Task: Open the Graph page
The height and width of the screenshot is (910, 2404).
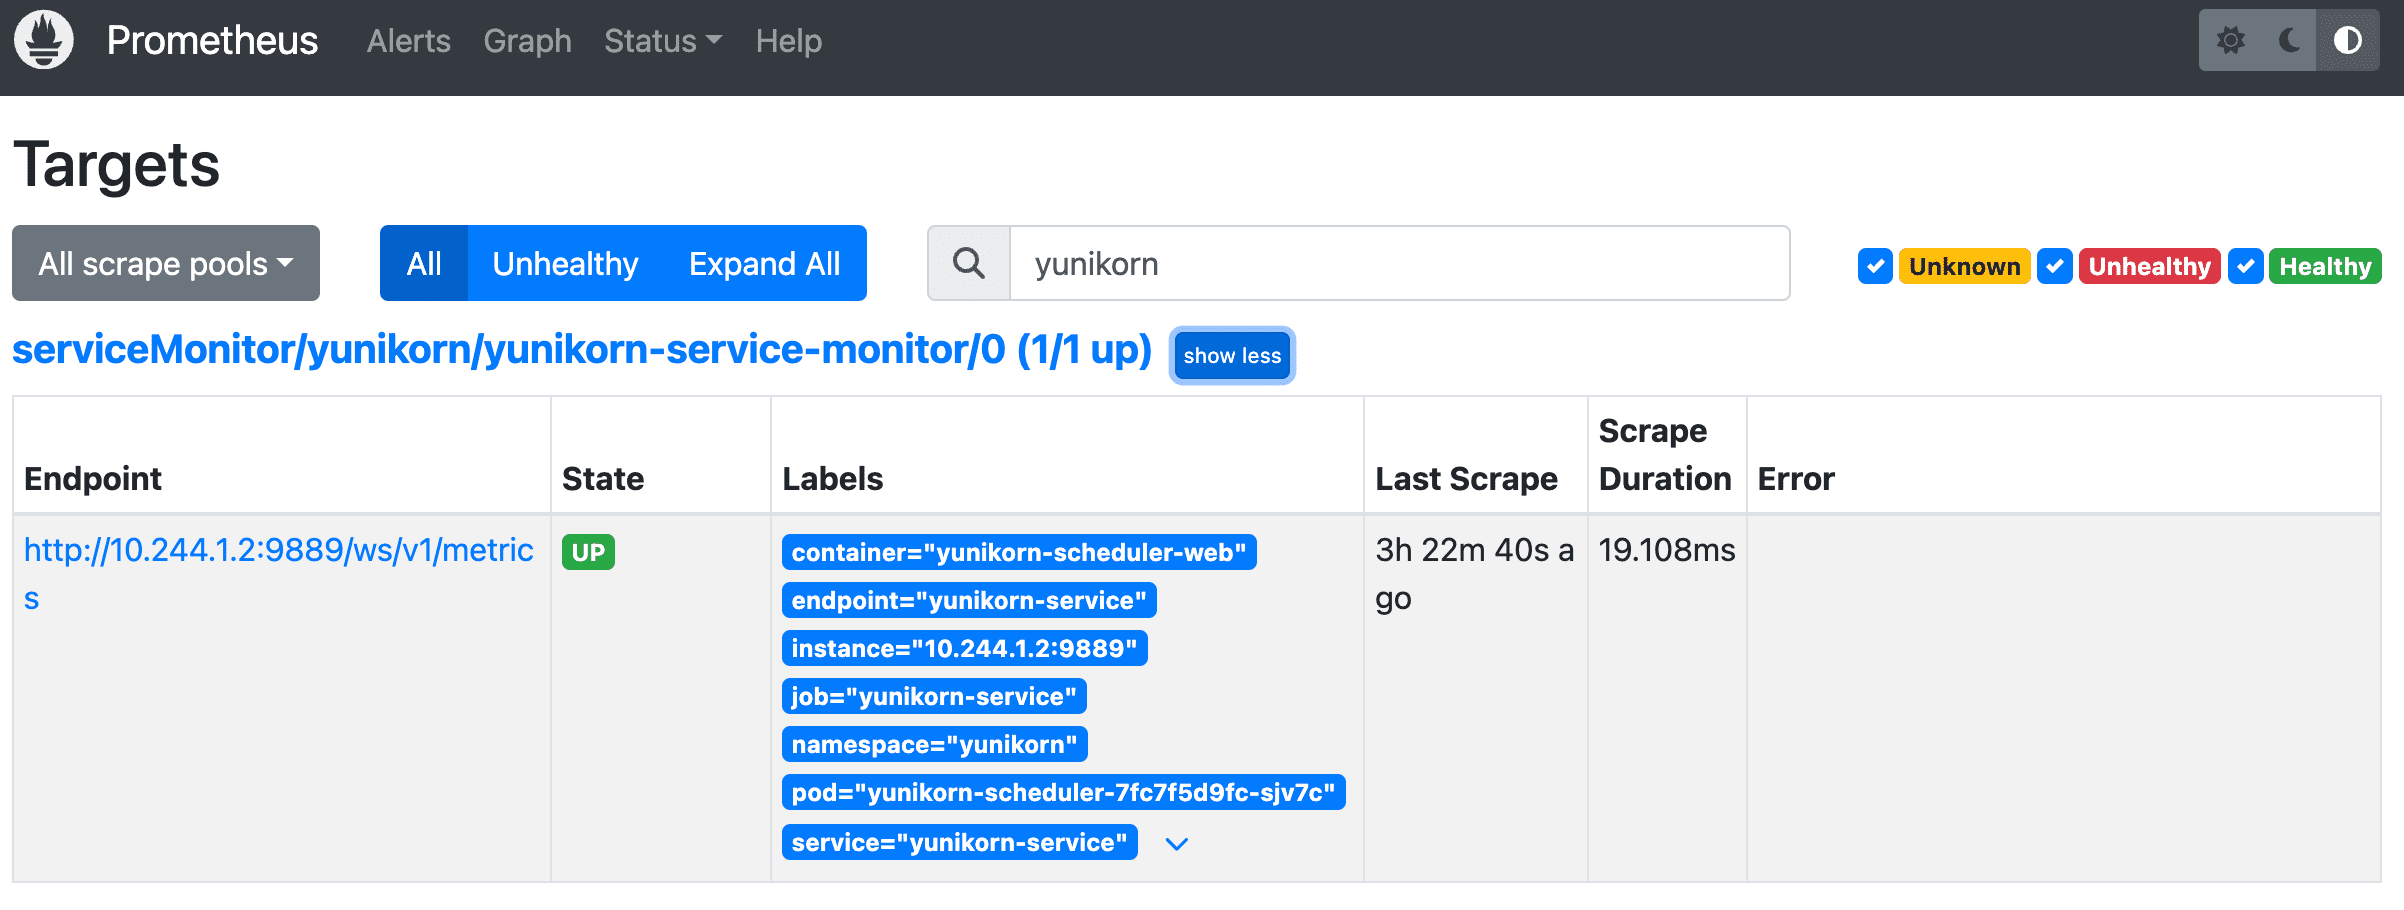Action: pos(527,41)
